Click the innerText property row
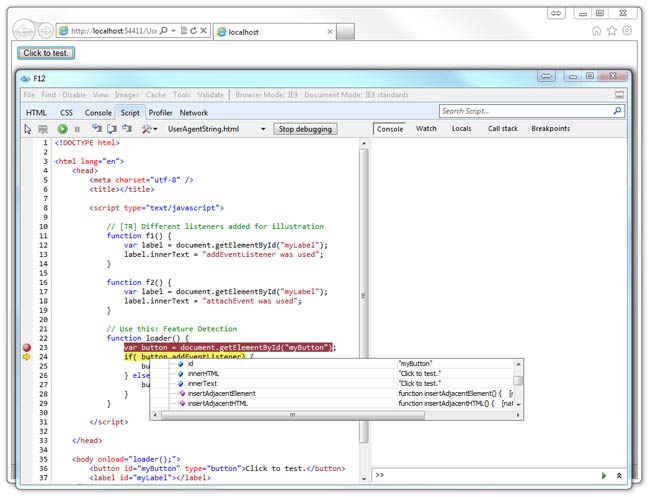 [334, 383]
